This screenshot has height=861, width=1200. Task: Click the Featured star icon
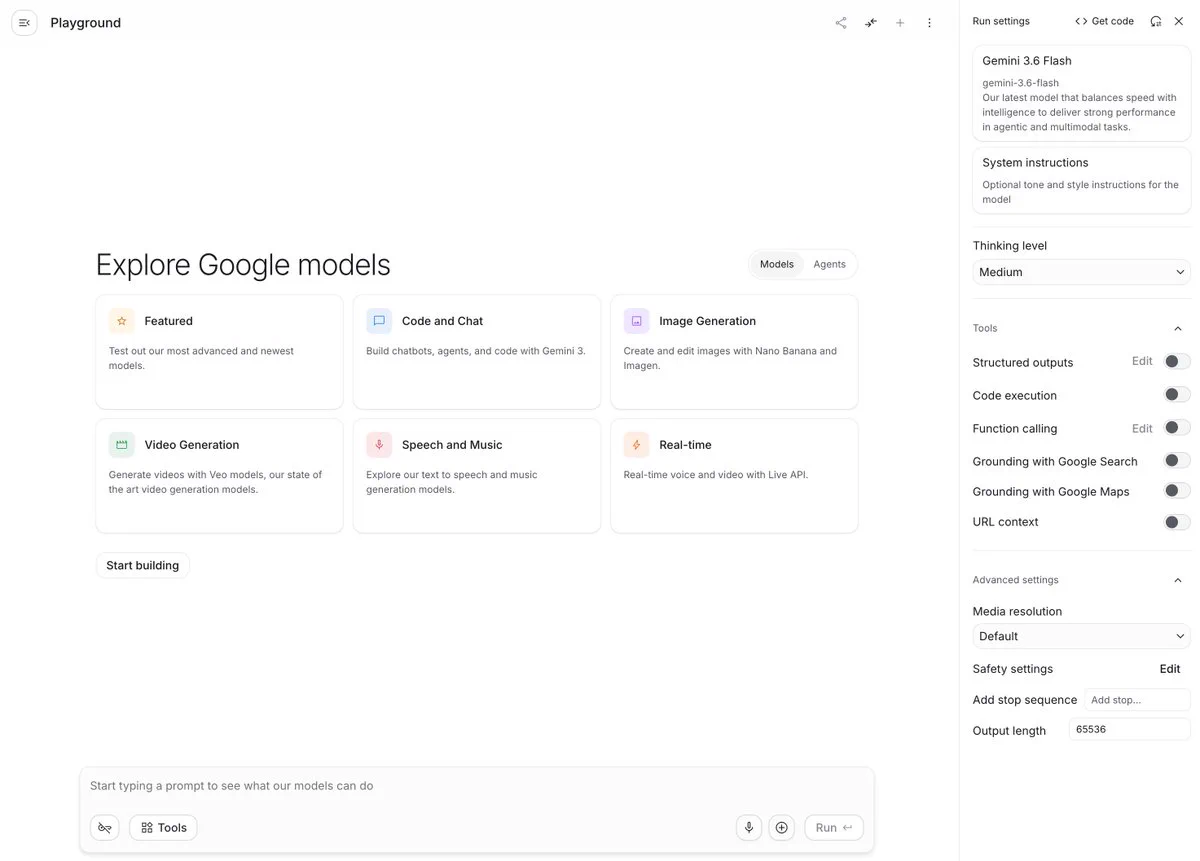[x=122, y=321]
